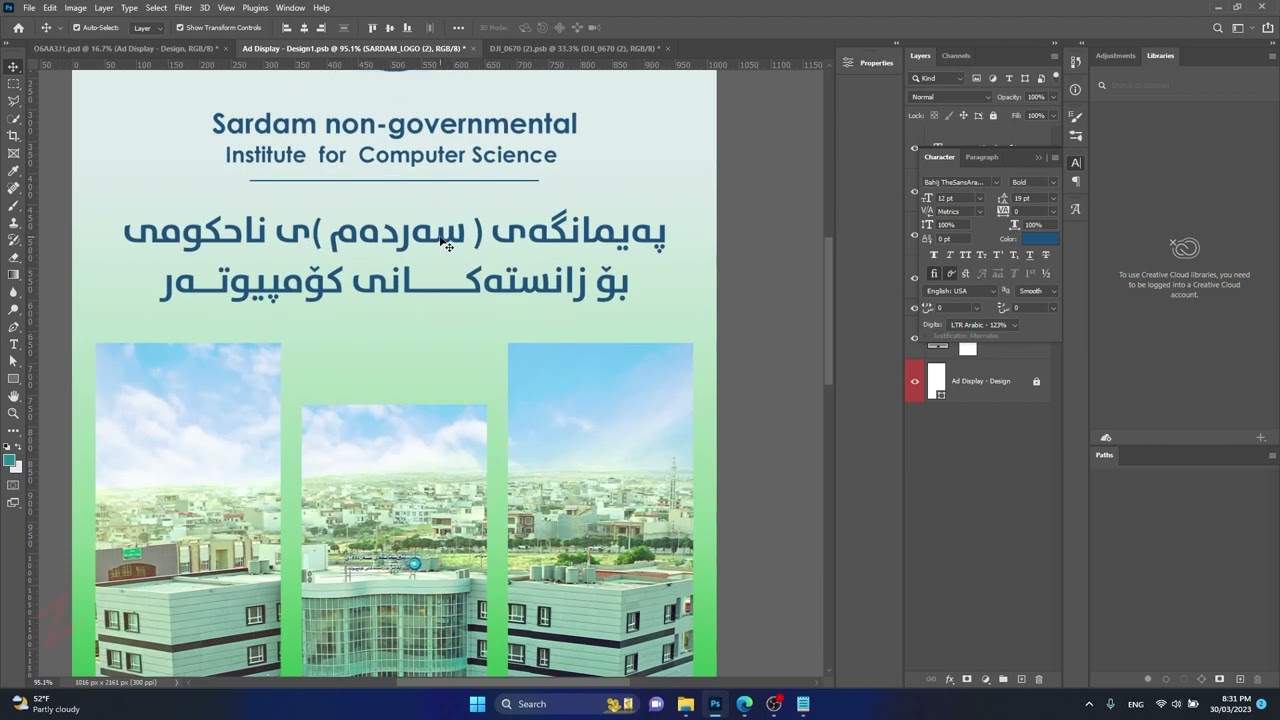Screen dimensions: 1280x720
Task: Select the Rectangular Marquee tool
Action: pyautogui.click(x=13, y=84)
